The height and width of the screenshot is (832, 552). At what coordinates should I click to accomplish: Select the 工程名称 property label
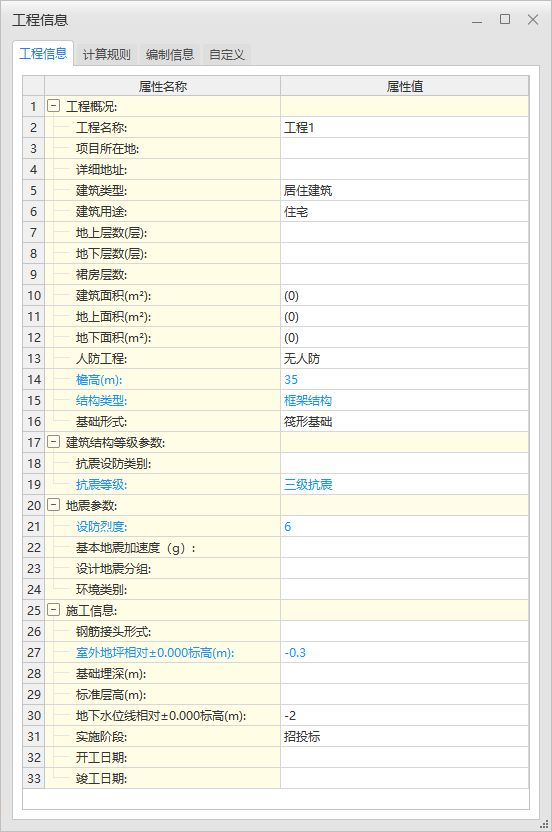click(101, 127)
